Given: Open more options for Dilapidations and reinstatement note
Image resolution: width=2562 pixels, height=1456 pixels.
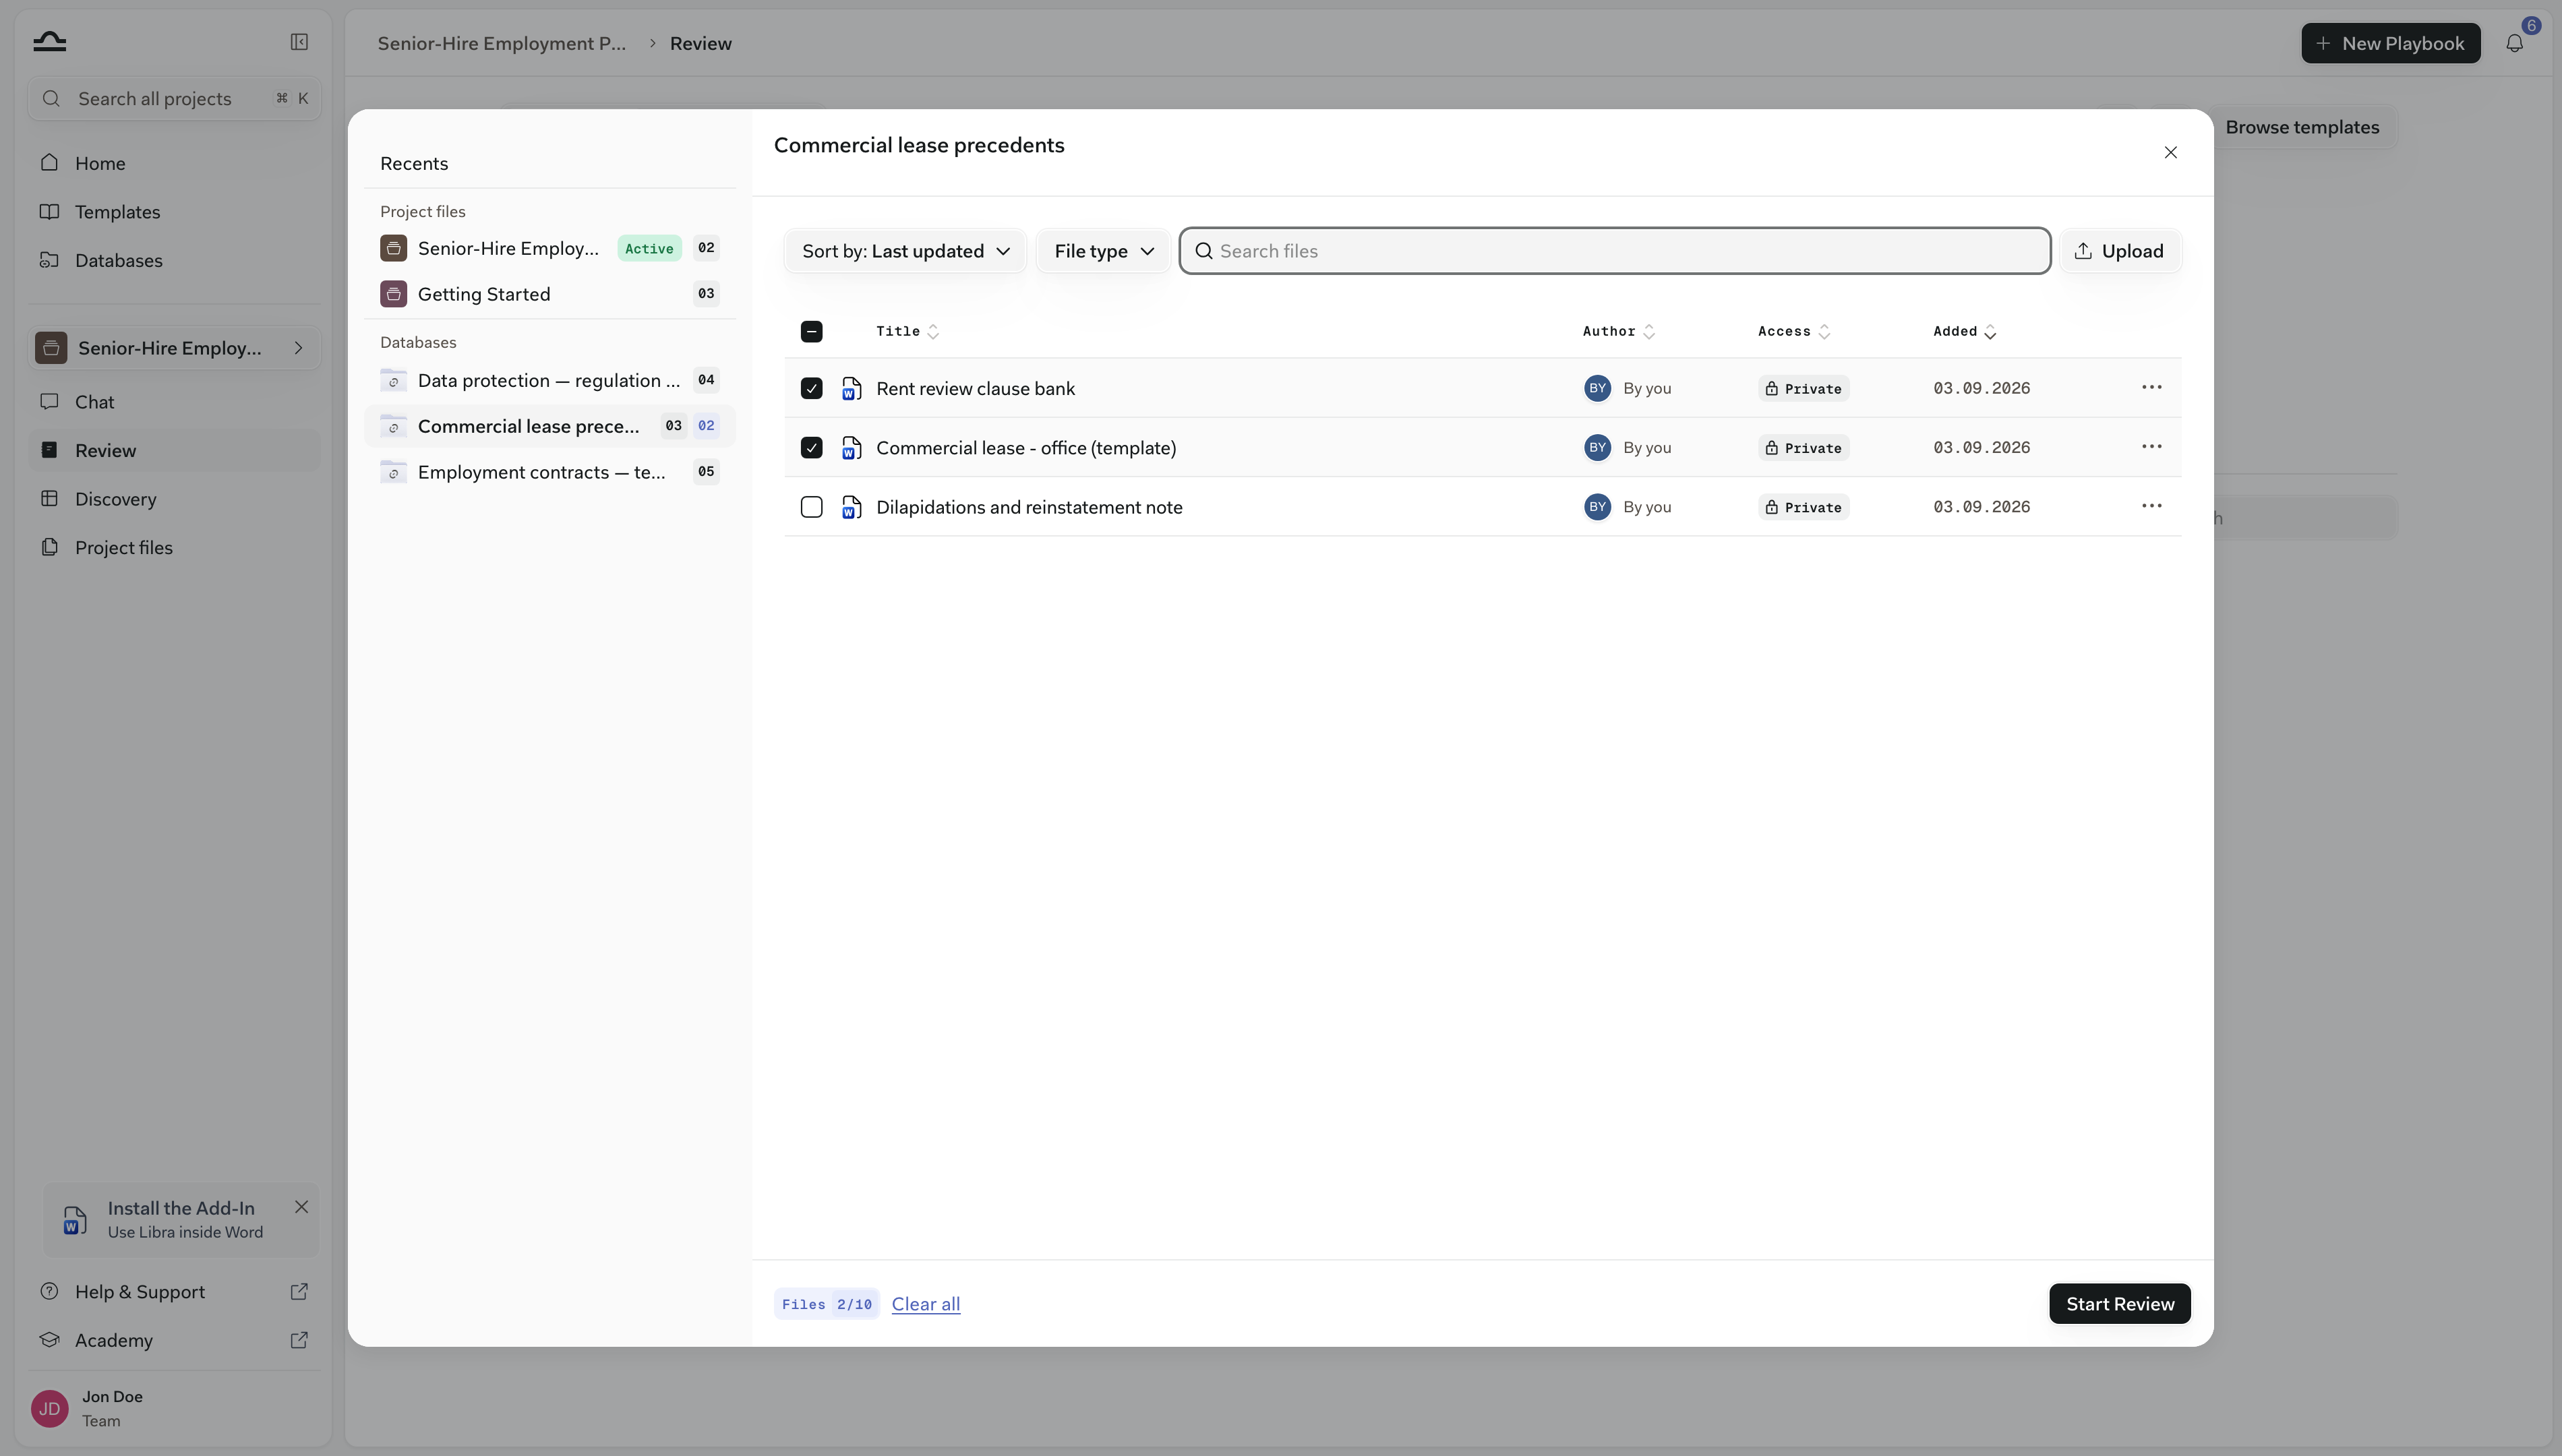Looking at the screenshot, I should [2151, 507].
